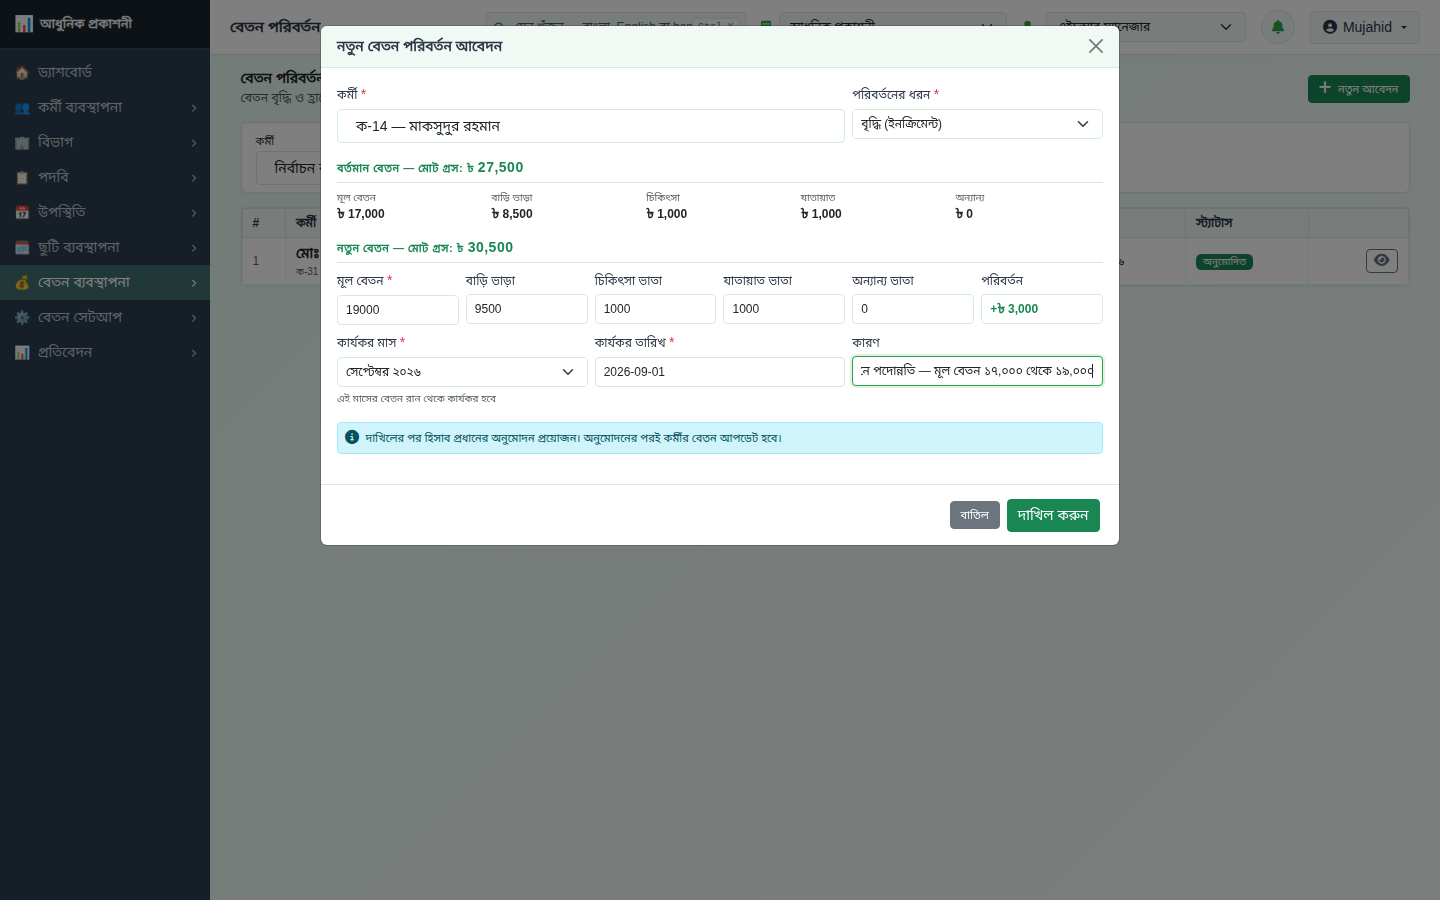
Task: Open ছুটি ব্যবস্থাপনা menu item
Action: point(105,247)
